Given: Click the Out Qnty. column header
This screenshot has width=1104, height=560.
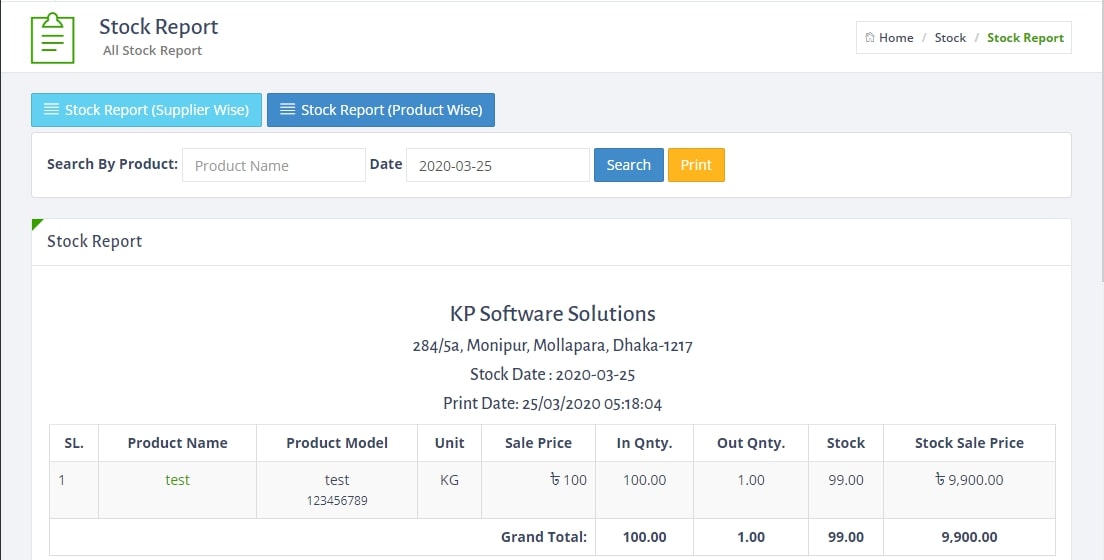Looking at the screenshot, I should [x=751, y=443].
